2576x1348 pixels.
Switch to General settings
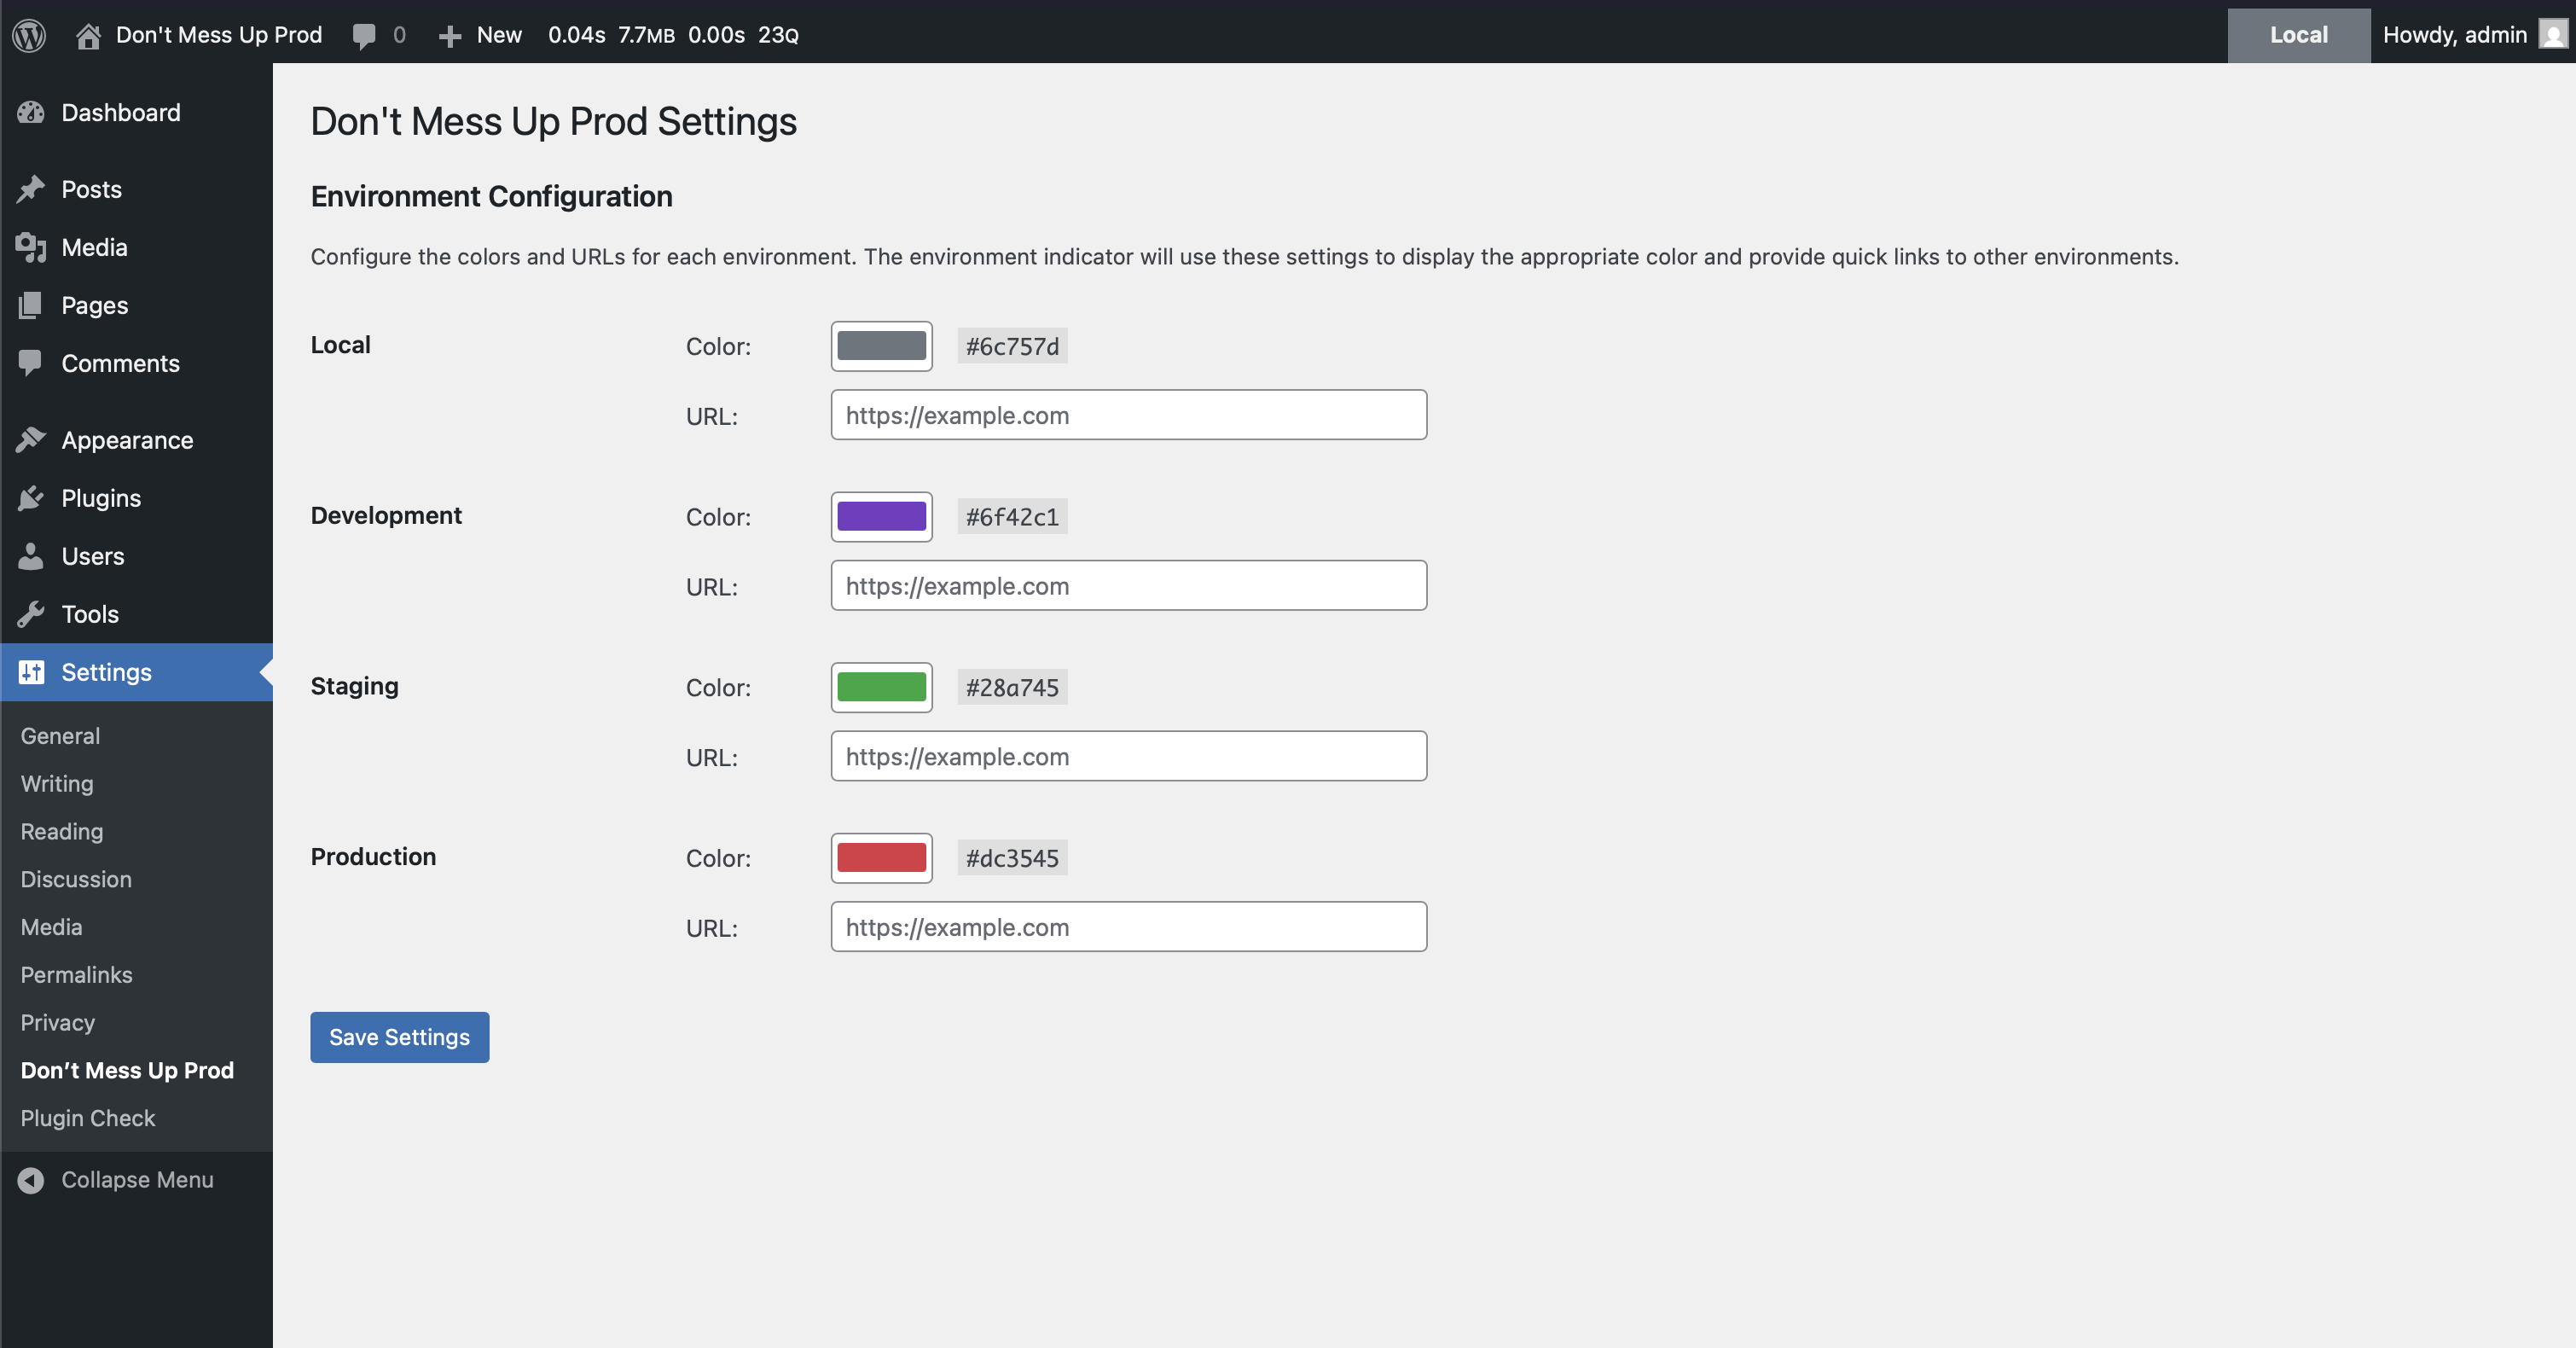60,735
